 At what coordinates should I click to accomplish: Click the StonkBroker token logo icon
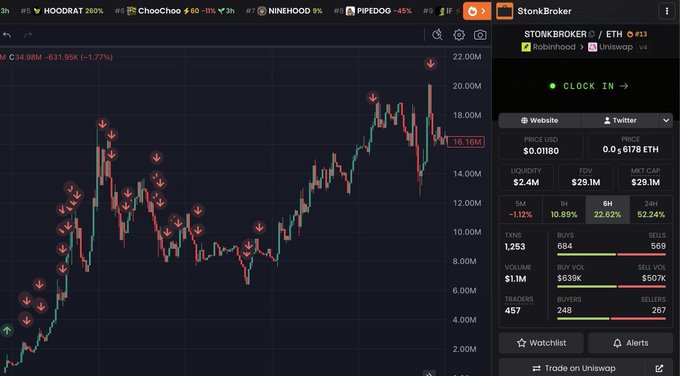click(x=504, y=11)
